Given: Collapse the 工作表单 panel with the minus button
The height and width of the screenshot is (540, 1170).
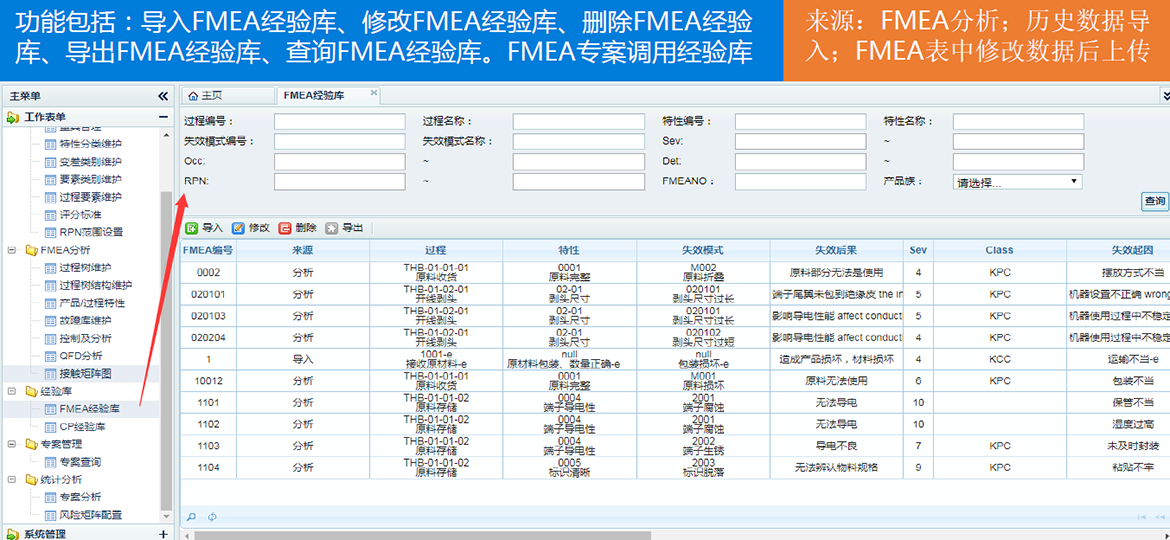Looking at the screenshot, I should click(163, 117).
